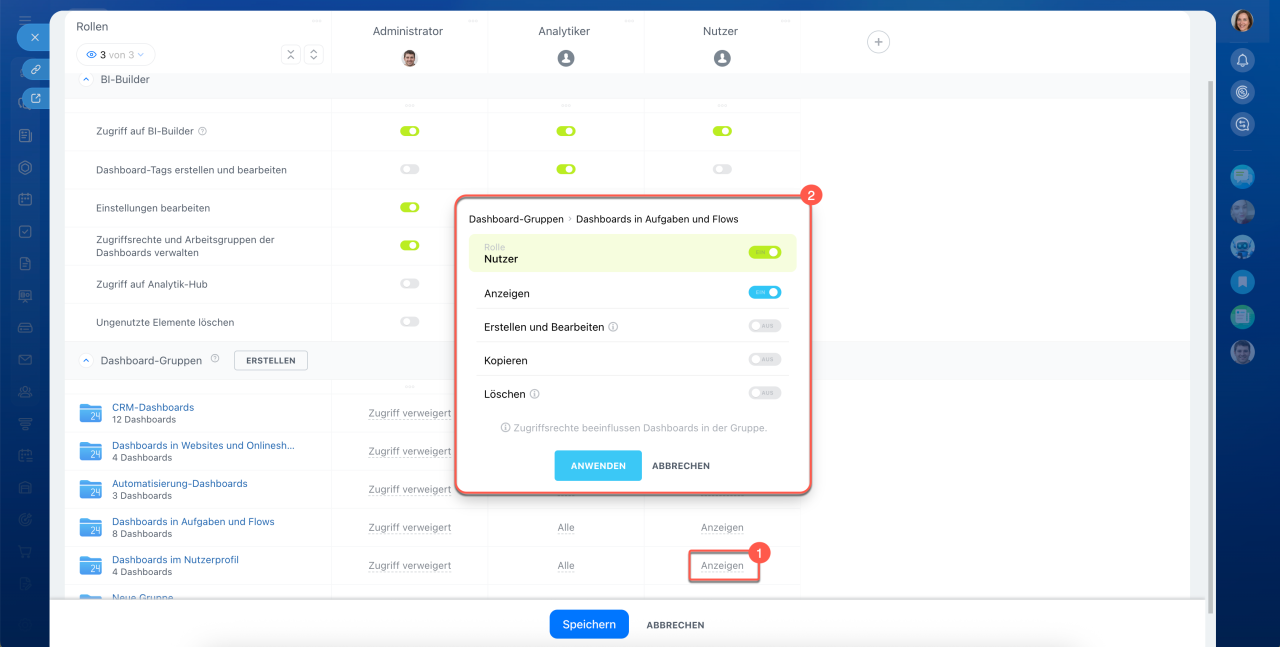Screen dimensions: 1280x647
Task: Click the Nutzer role user icon
Action: pyautogui.click(x=722, y=58)
